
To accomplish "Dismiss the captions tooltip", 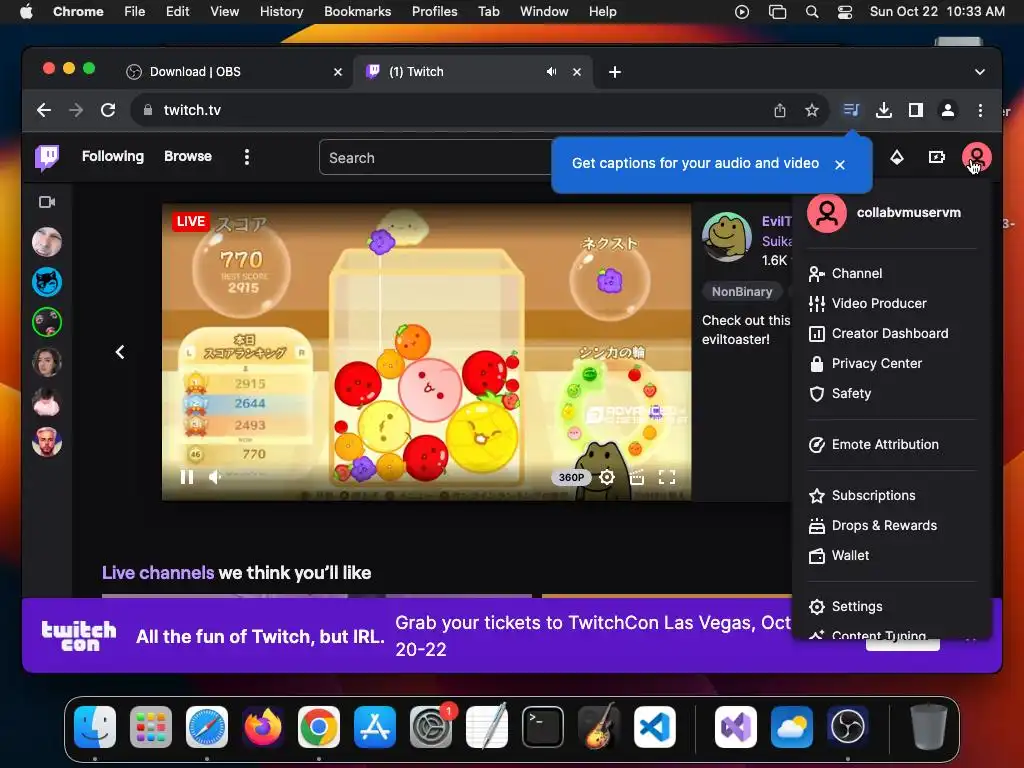I will pyautogui.click(x=840, y=165).
